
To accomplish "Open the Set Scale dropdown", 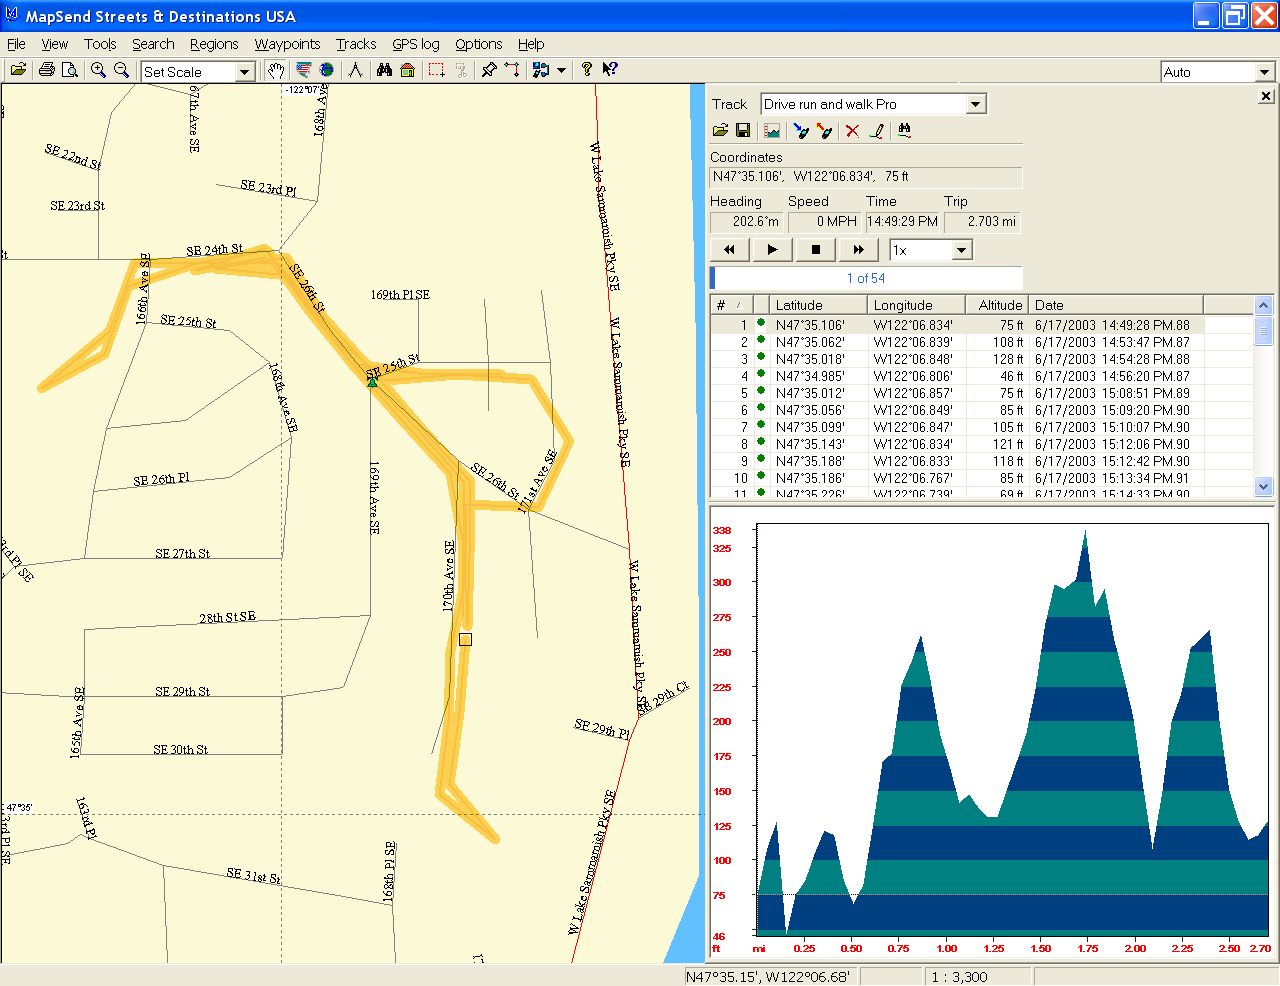I will click(x=244, y=72).
